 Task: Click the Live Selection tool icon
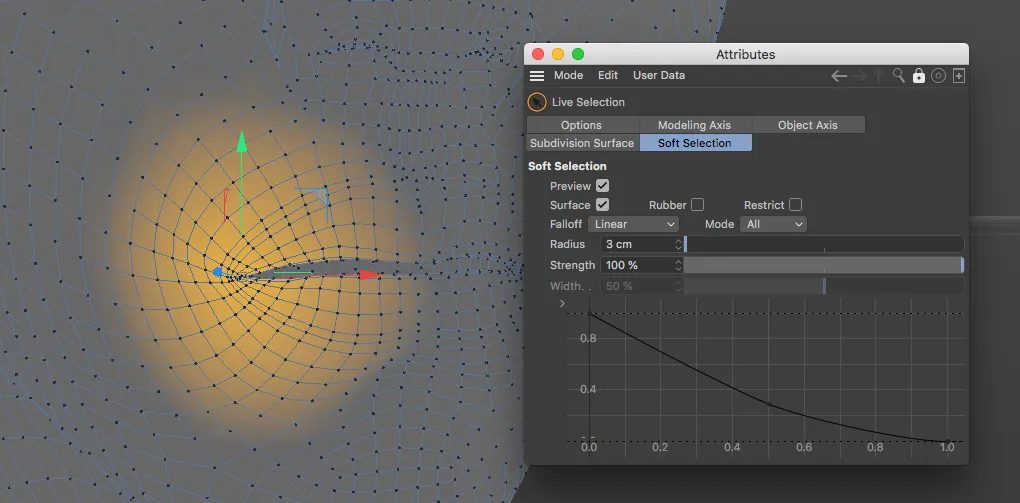pyautogui.click(x=537, y=102)
